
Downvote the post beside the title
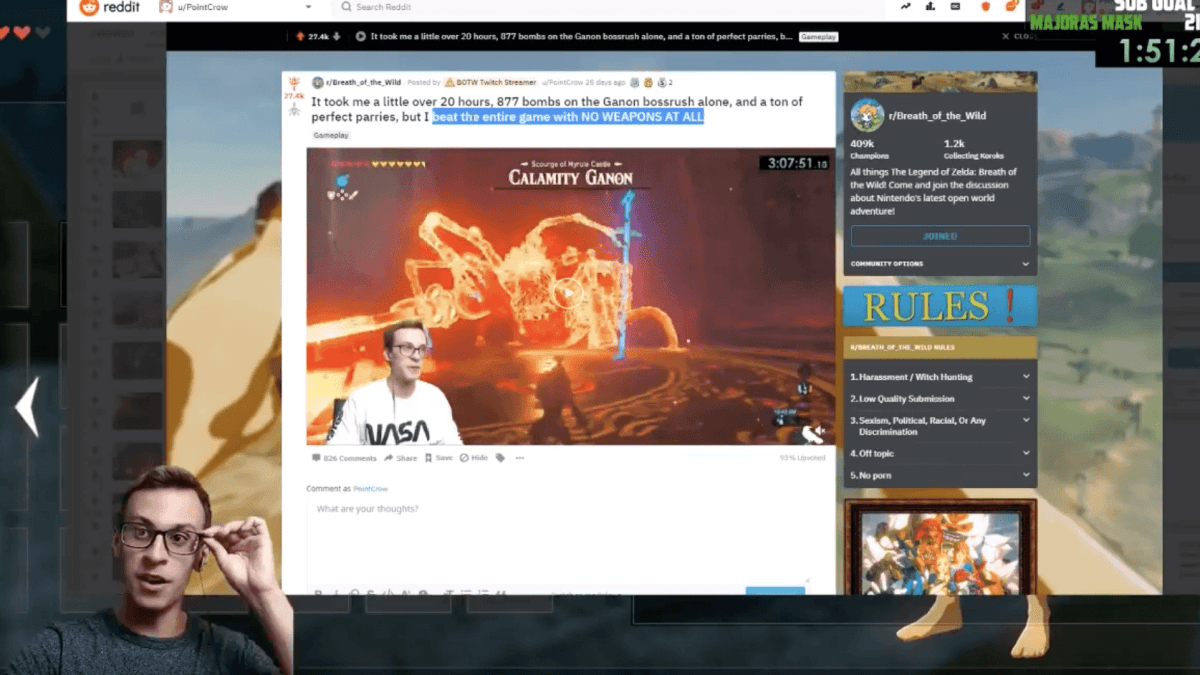tap(294, 109)
